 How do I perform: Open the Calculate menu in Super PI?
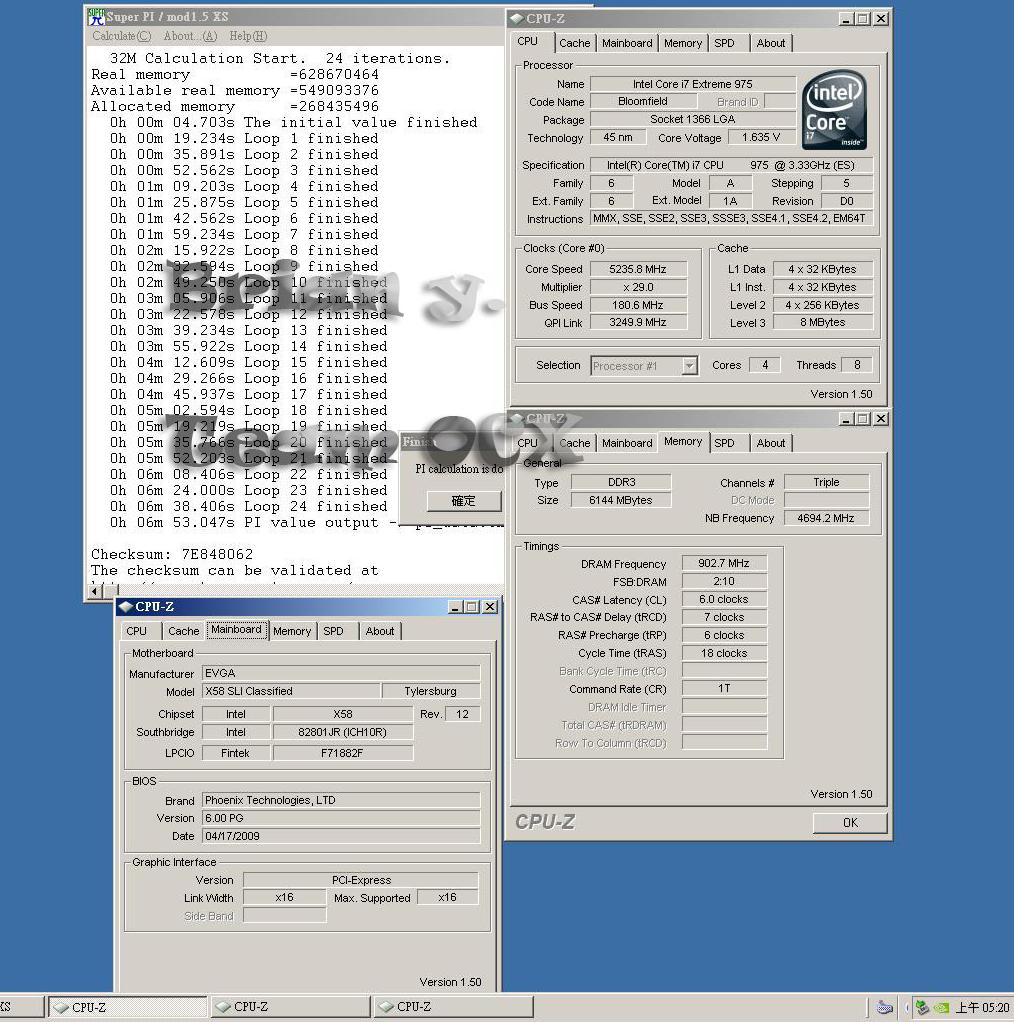point(122,36)
